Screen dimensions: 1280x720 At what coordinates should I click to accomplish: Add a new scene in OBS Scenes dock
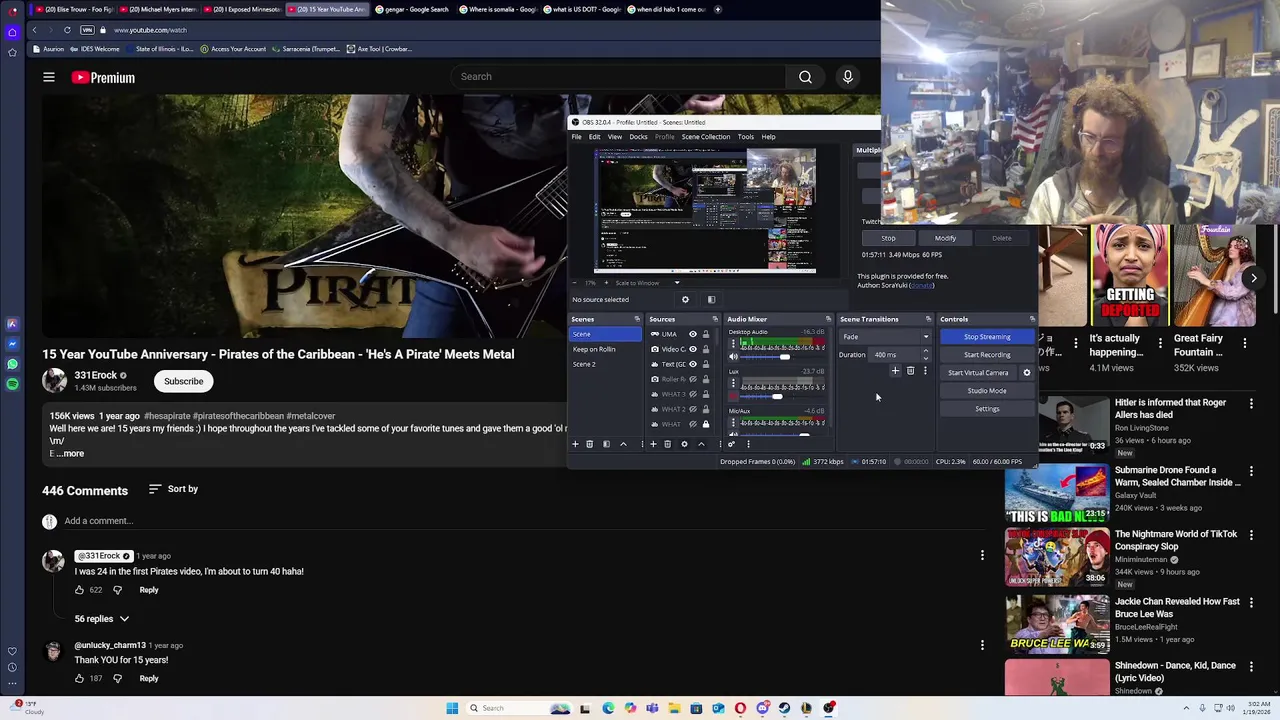pyautogui.click(x=575, y=444)
